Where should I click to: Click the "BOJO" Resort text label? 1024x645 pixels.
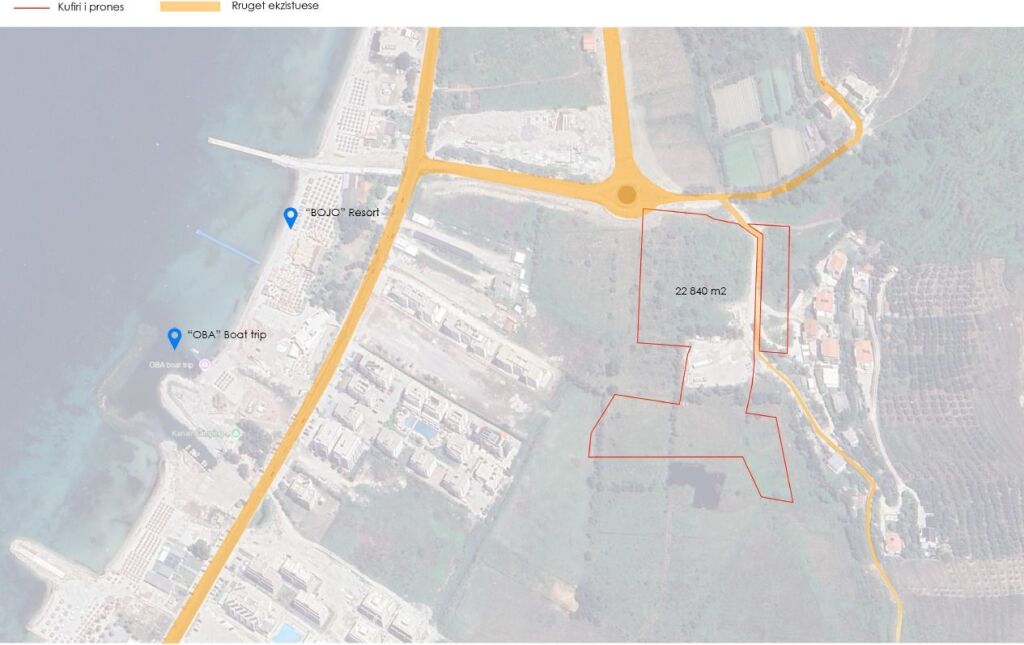pos(342,212)
